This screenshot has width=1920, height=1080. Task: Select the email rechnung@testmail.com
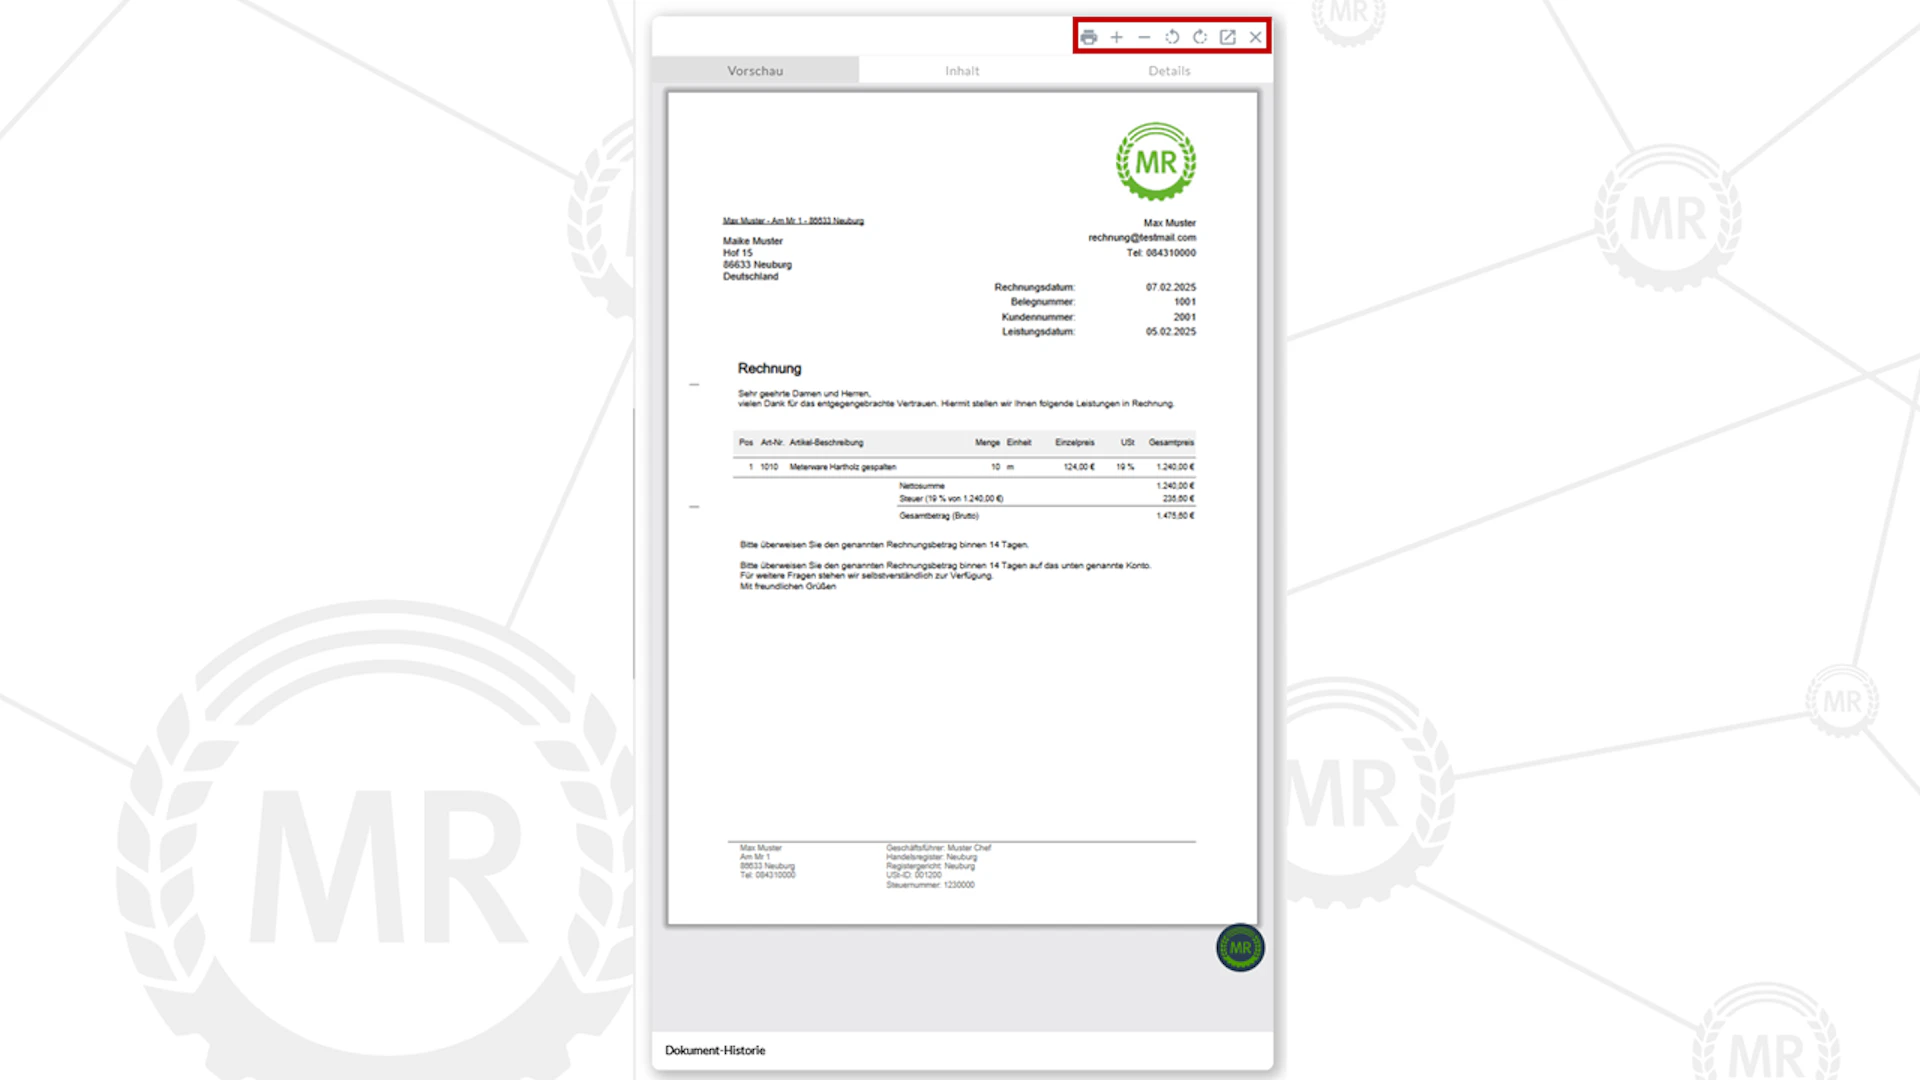1142,238
